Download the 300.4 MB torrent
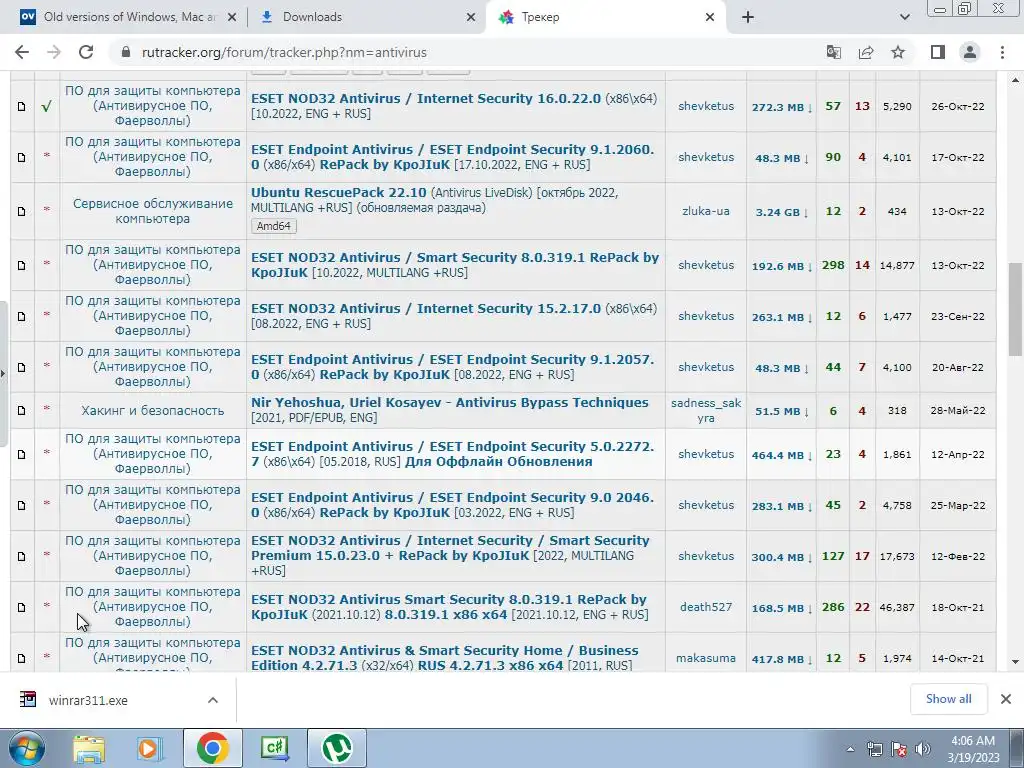Viewport: 1024px width, 768px height. (781, 557)
